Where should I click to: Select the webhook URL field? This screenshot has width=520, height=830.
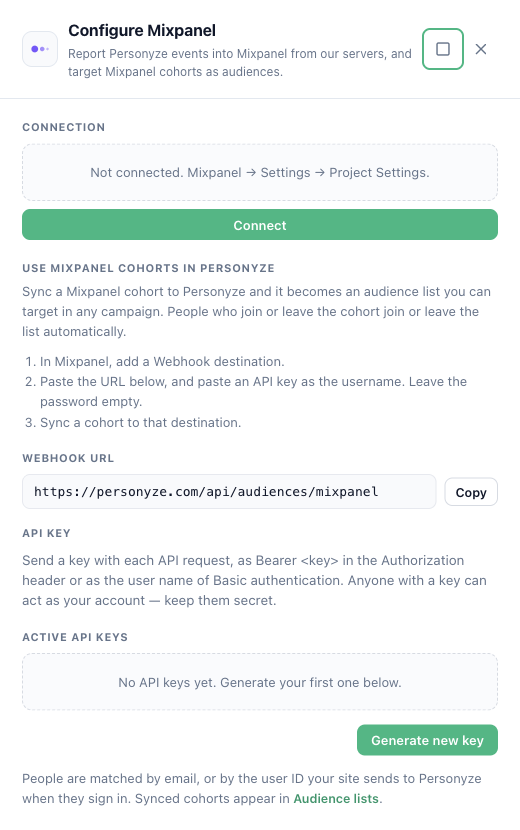coord(229,492)
